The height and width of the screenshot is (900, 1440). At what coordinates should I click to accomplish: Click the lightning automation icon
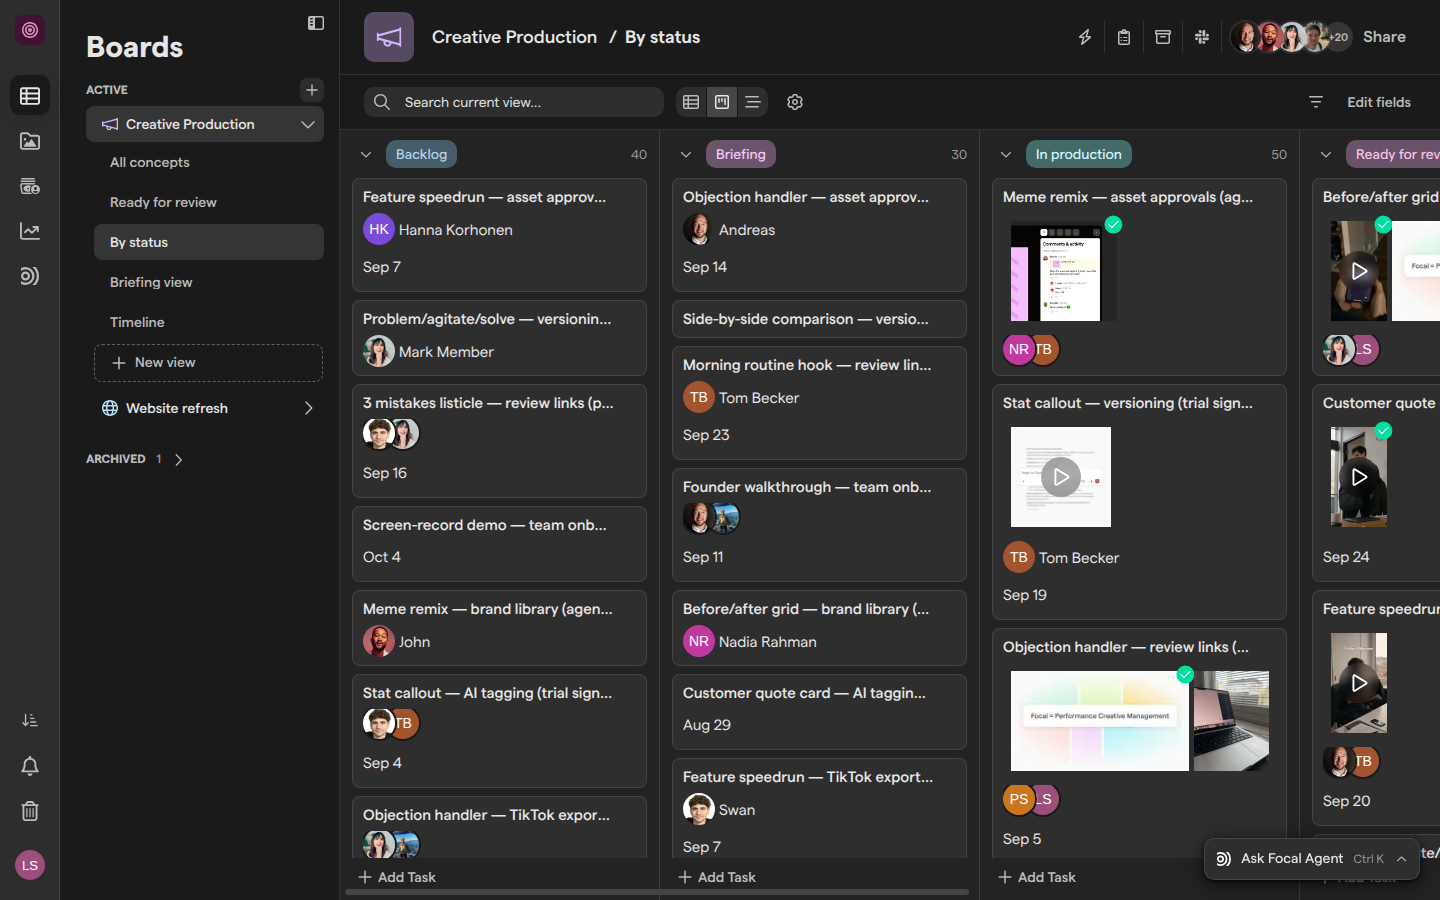click(1084, 37)
